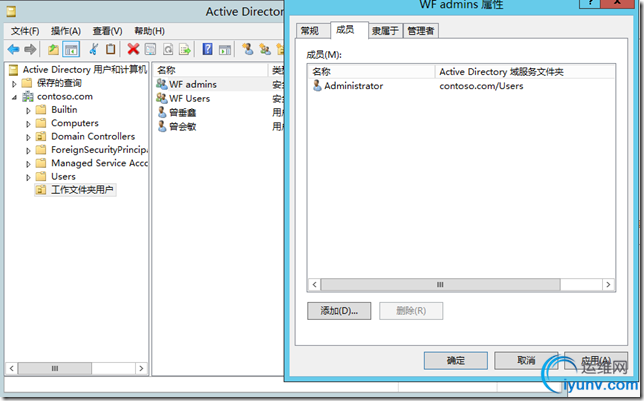Click the Administrator user icon in members list
Image resolution: width=644 pixels, height=401 pixels.
[317, 85]
